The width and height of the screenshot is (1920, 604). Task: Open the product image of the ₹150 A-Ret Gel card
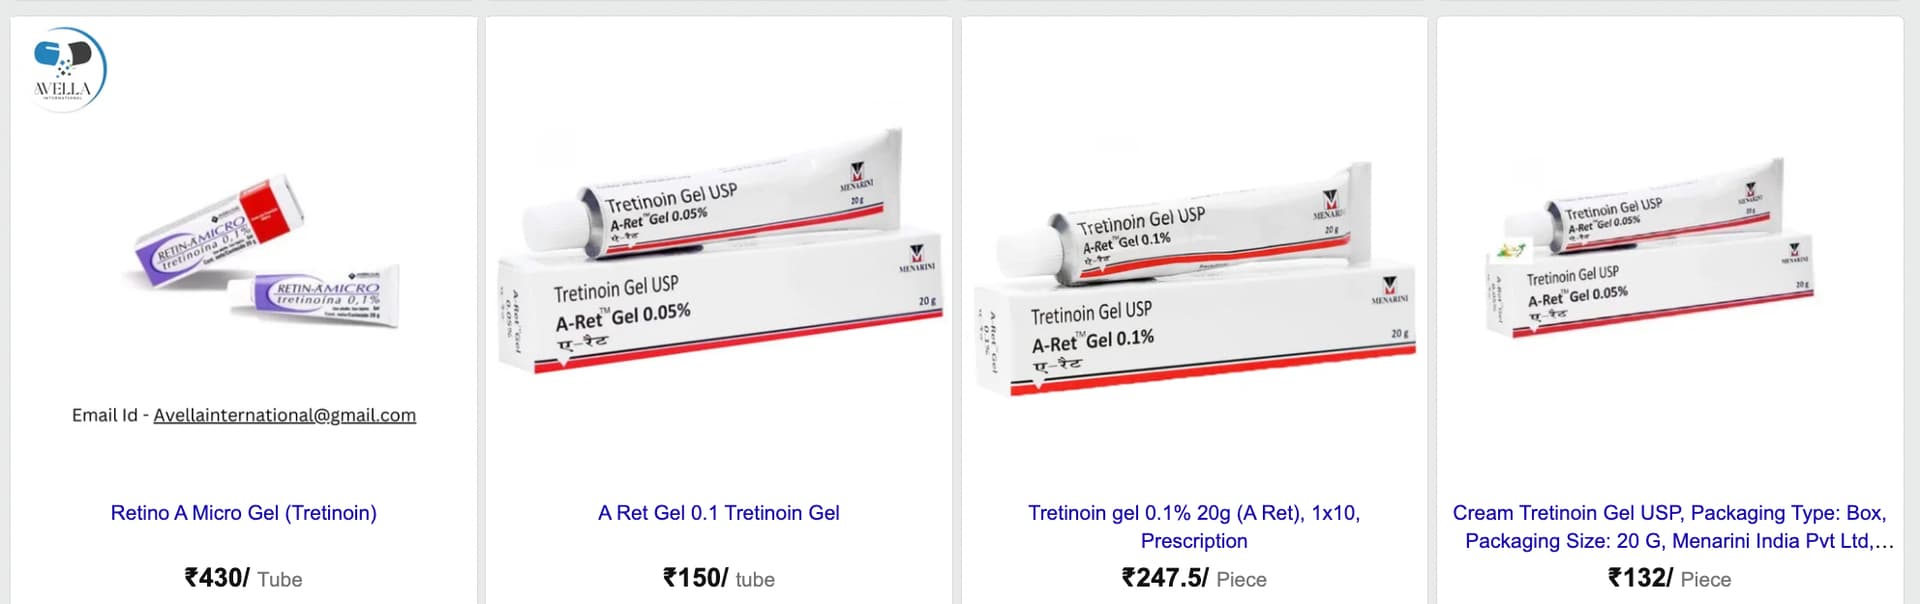(720, 252)
